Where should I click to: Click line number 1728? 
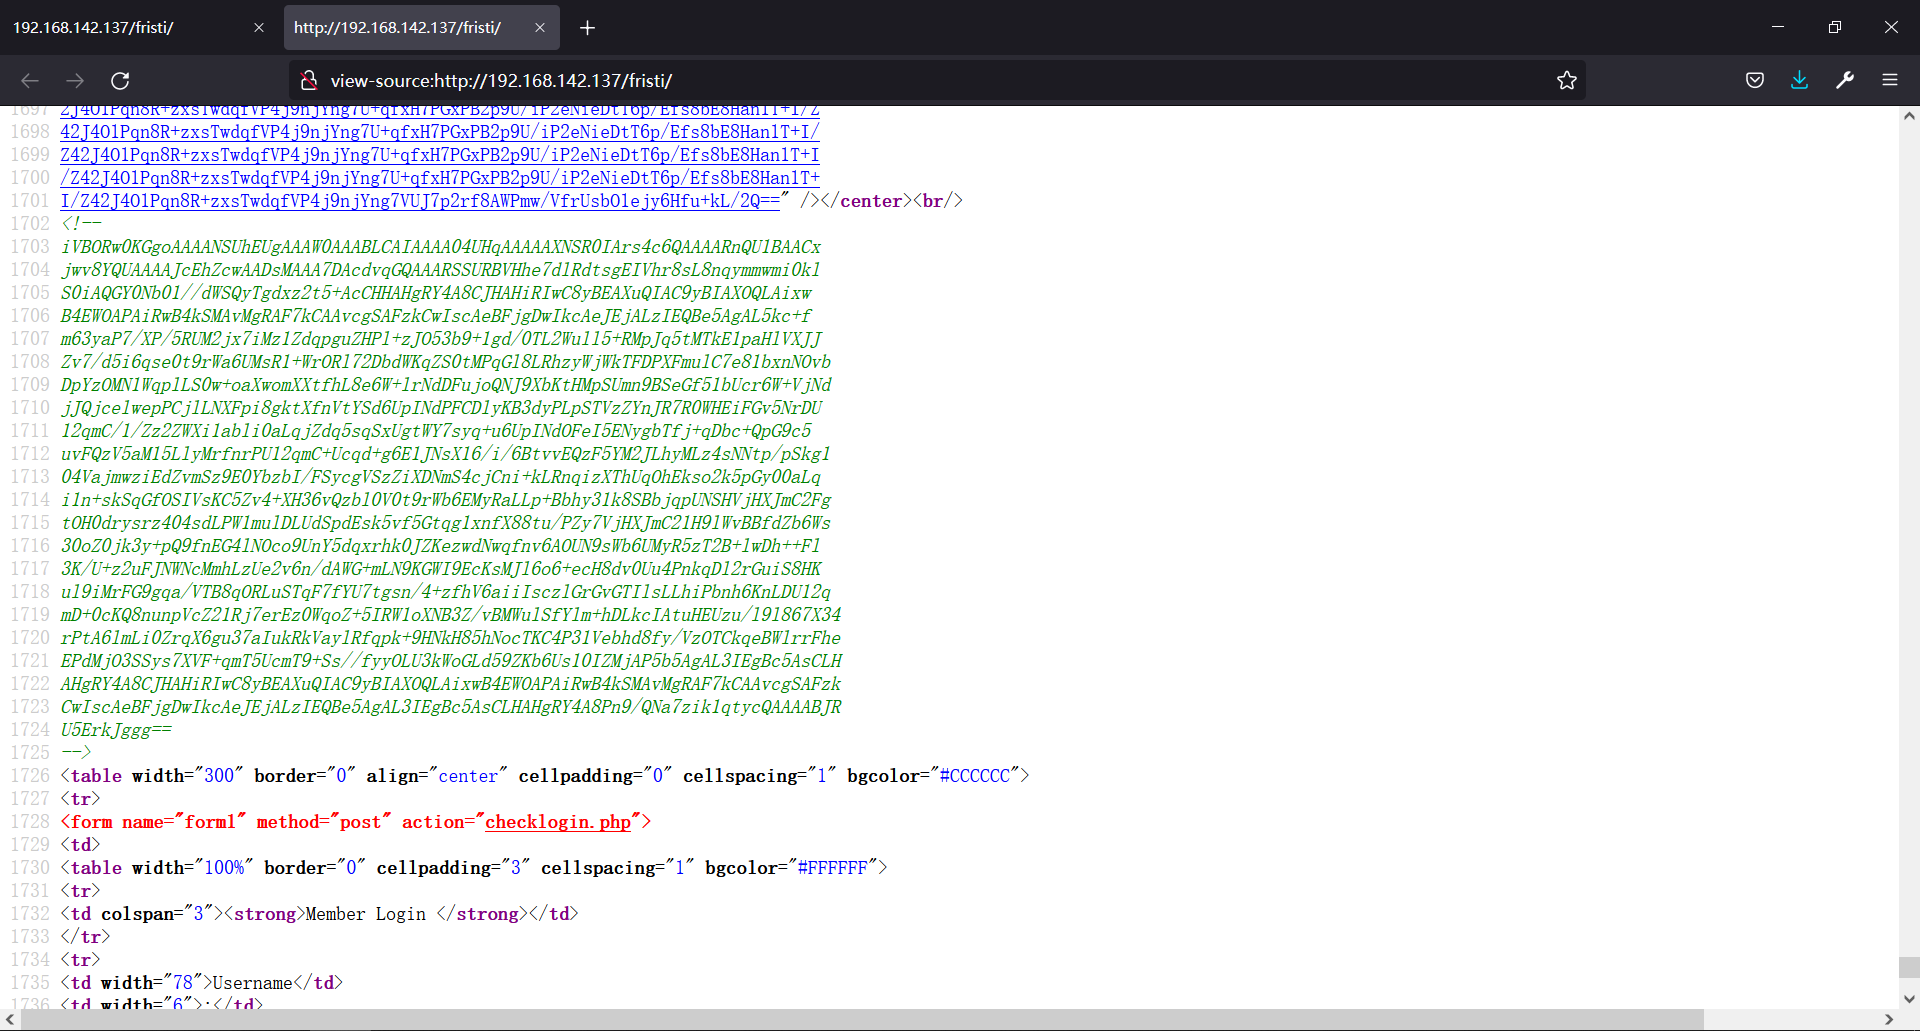coord(30,822)
